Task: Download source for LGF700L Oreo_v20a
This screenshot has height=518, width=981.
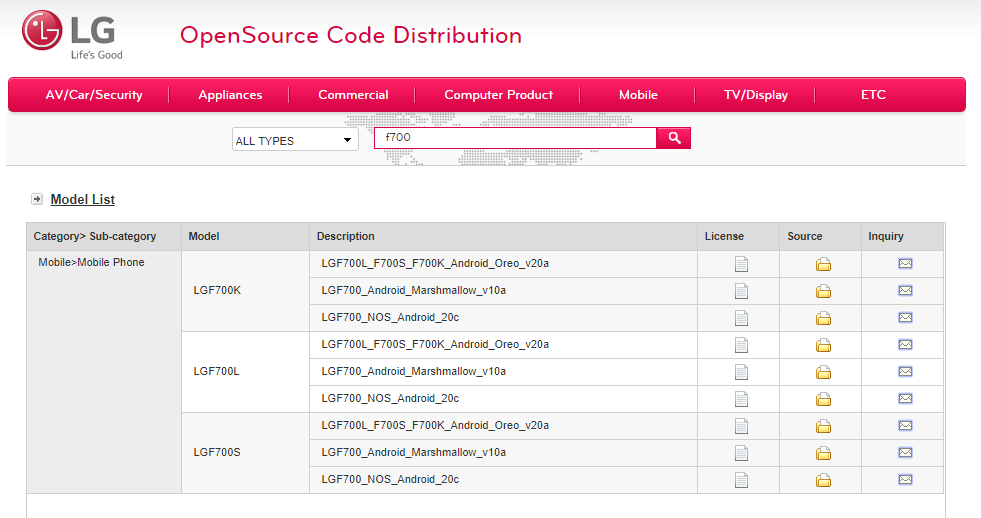Action: (x=823, y=345)
